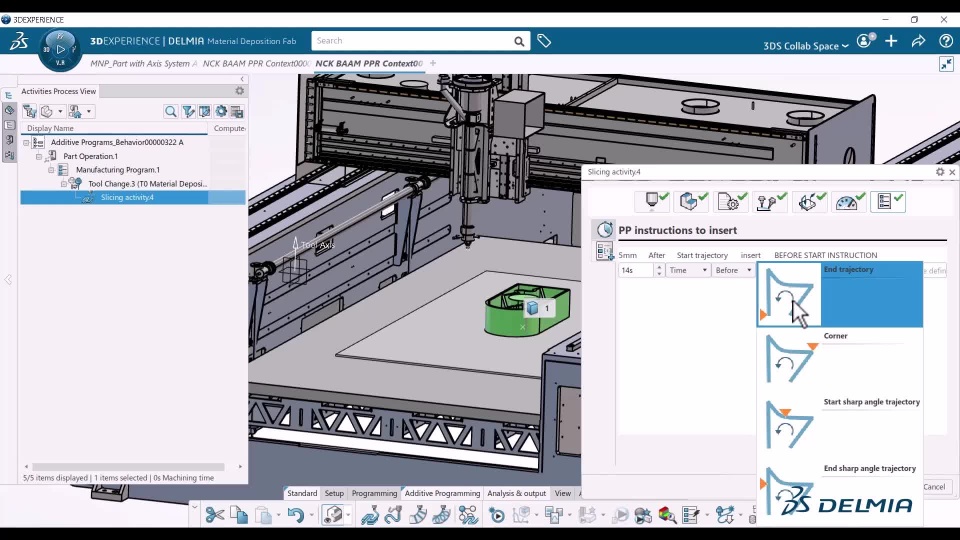Click the share arrow icon
960x540 pixels.
tap(918, 41)
